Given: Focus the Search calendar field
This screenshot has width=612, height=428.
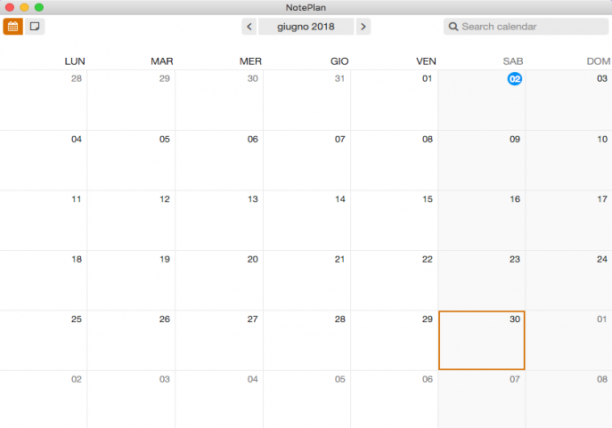Looking at the screenshot, I should coord(526,27).
